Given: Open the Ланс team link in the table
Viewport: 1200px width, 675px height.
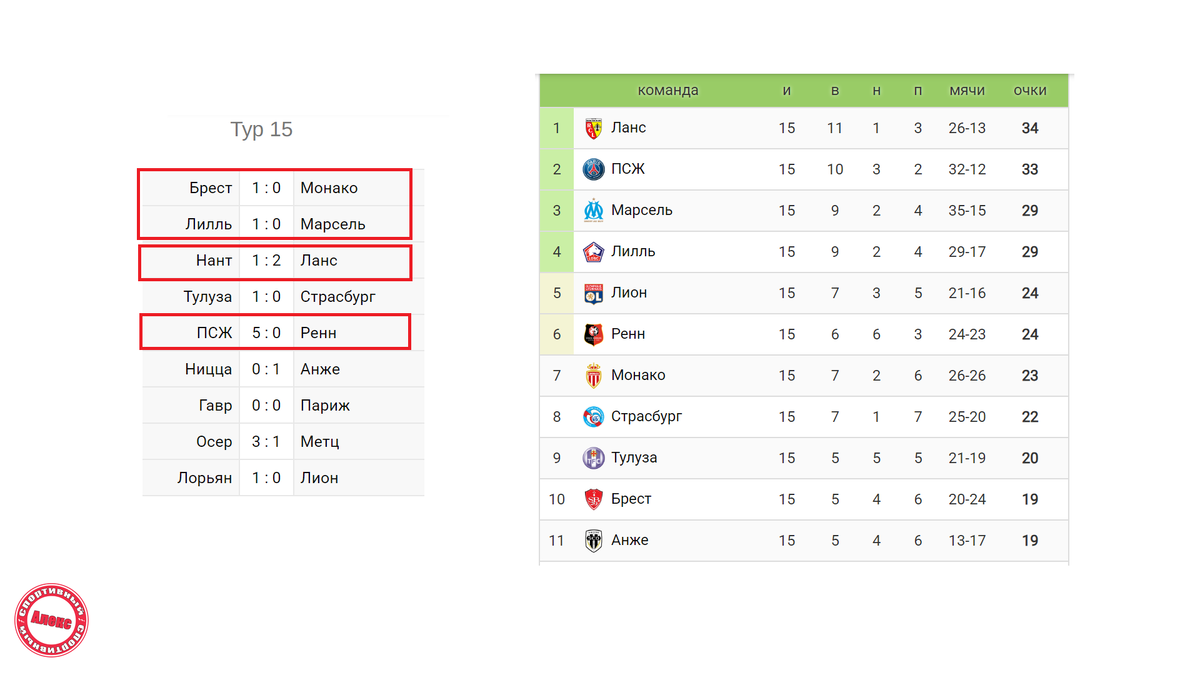Looking at the screenshot, I should [629, 128].
